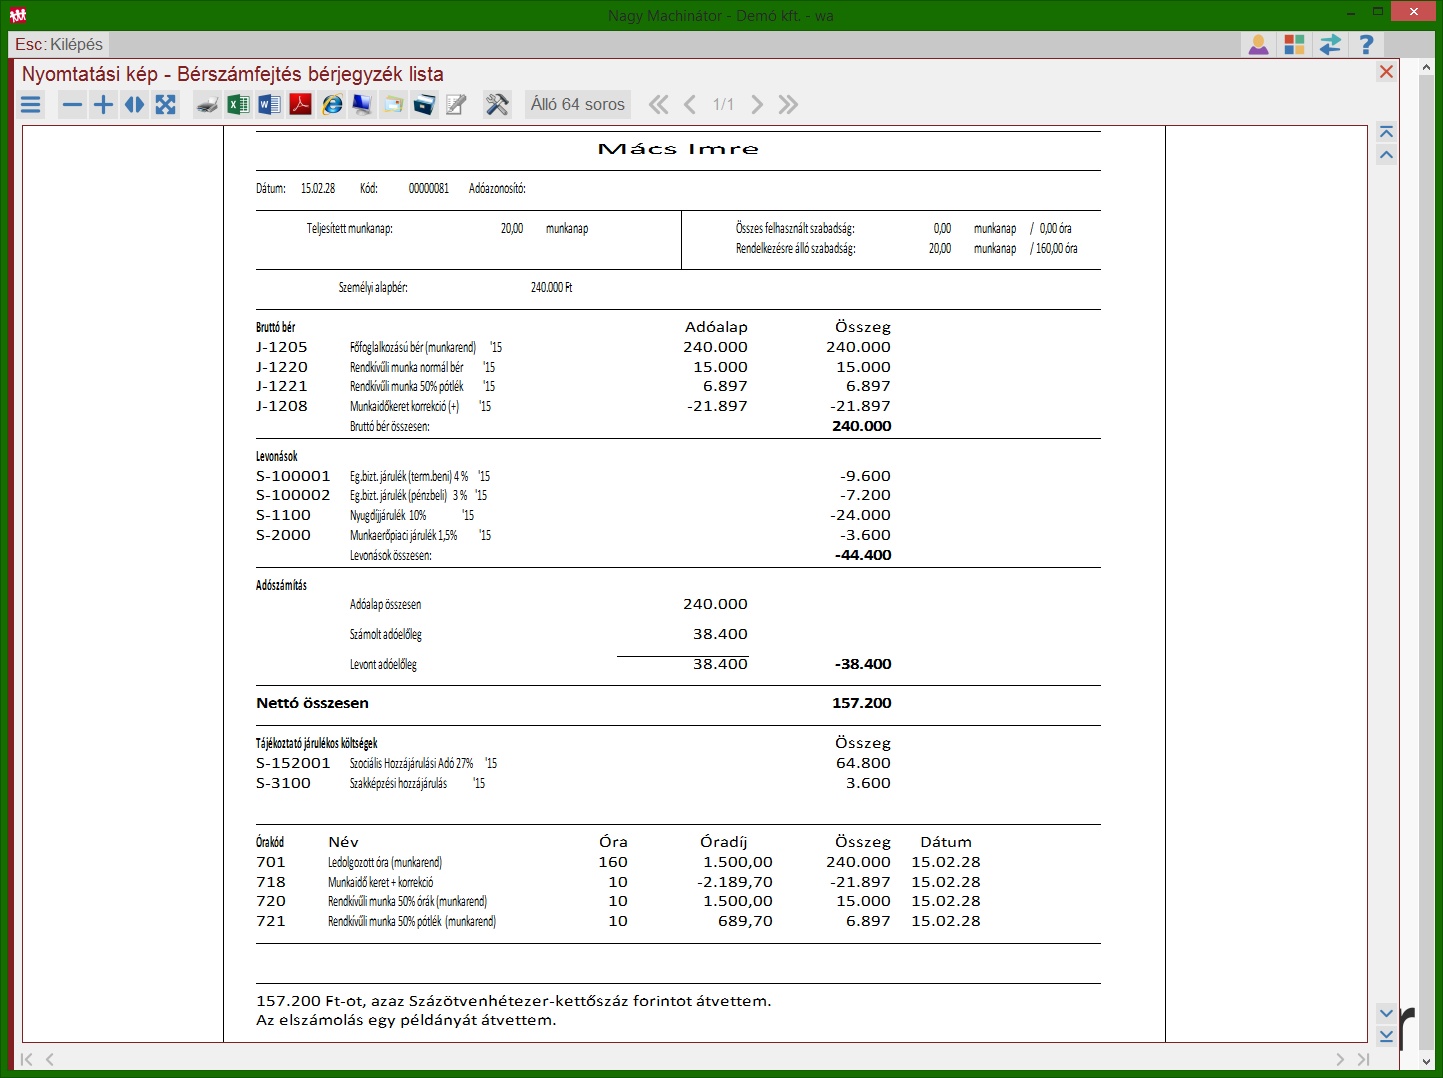Screen dimensions: 1443x1078
Task: Zoom in with the plus icon
Action: click(103, 104)
